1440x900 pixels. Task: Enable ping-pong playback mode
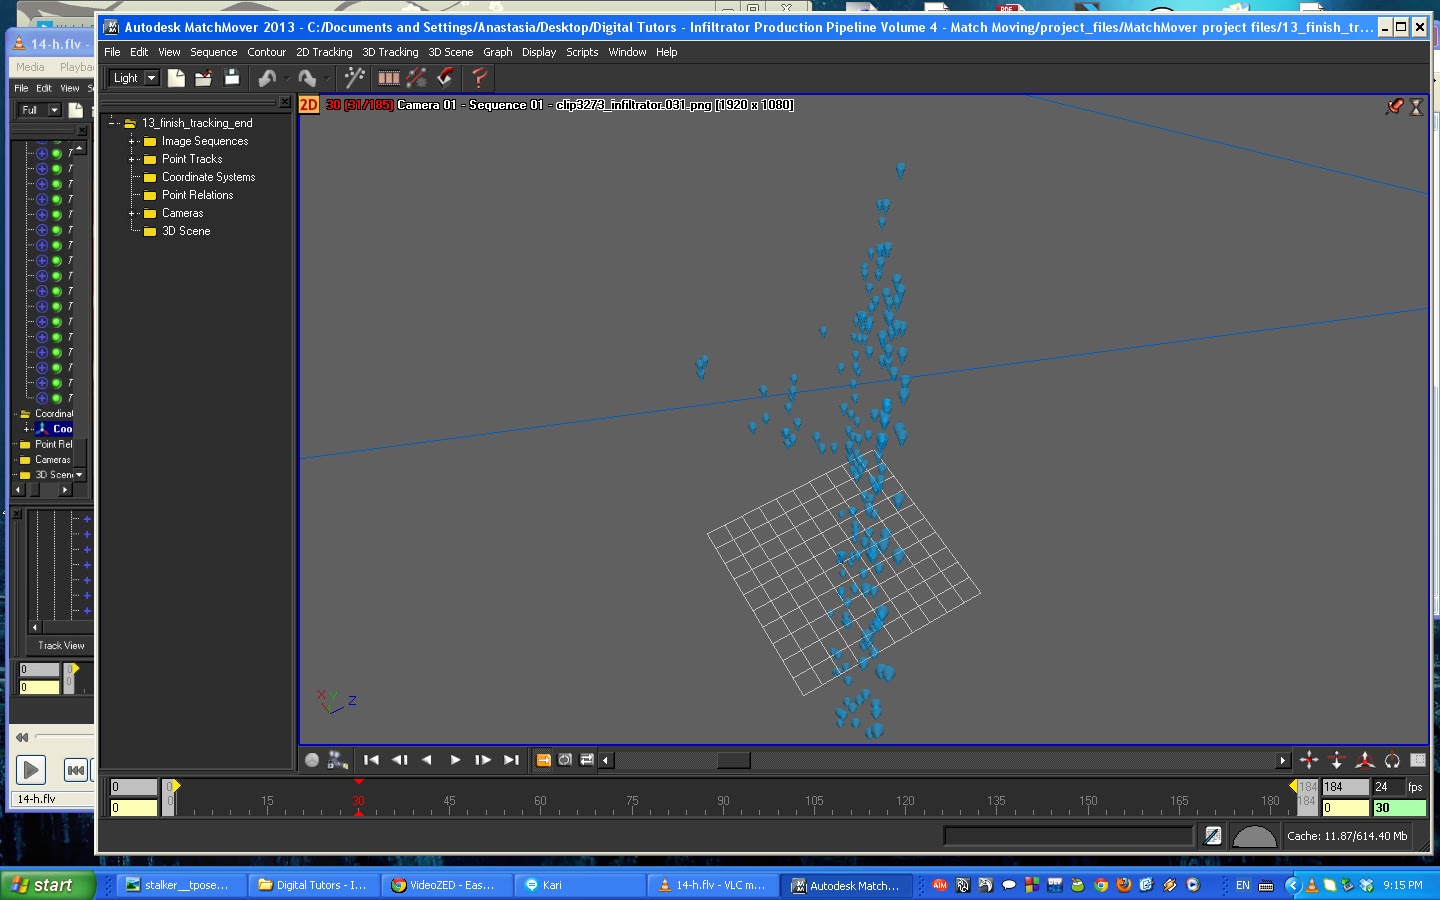(x=587, y=760)
